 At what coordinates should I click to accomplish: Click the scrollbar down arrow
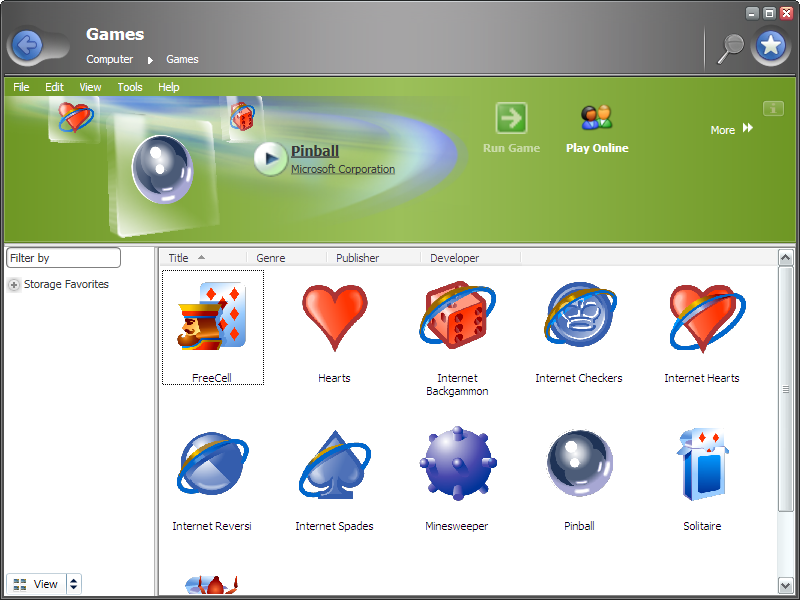coord(785,585)
